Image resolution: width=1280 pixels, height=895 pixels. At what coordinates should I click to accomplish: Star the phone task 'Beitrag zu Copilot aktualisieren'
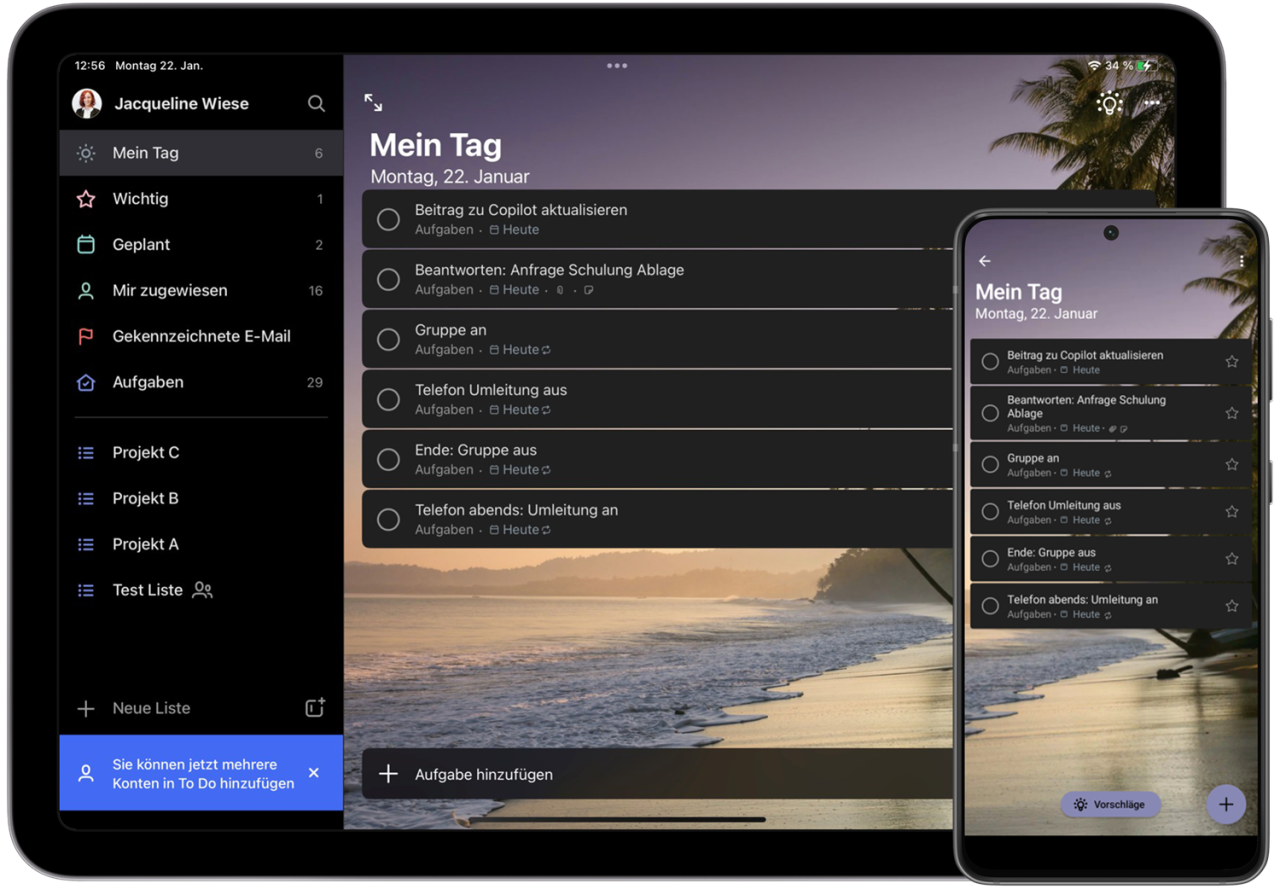coord(1231,362)
